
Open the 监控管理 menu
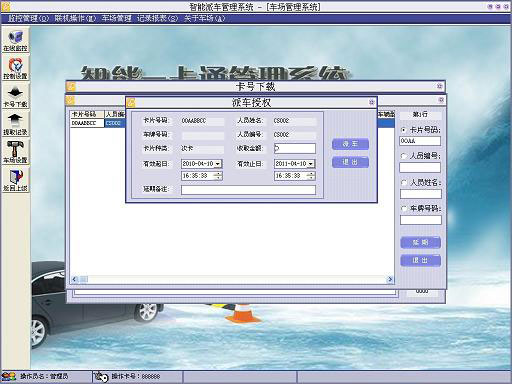29,18
